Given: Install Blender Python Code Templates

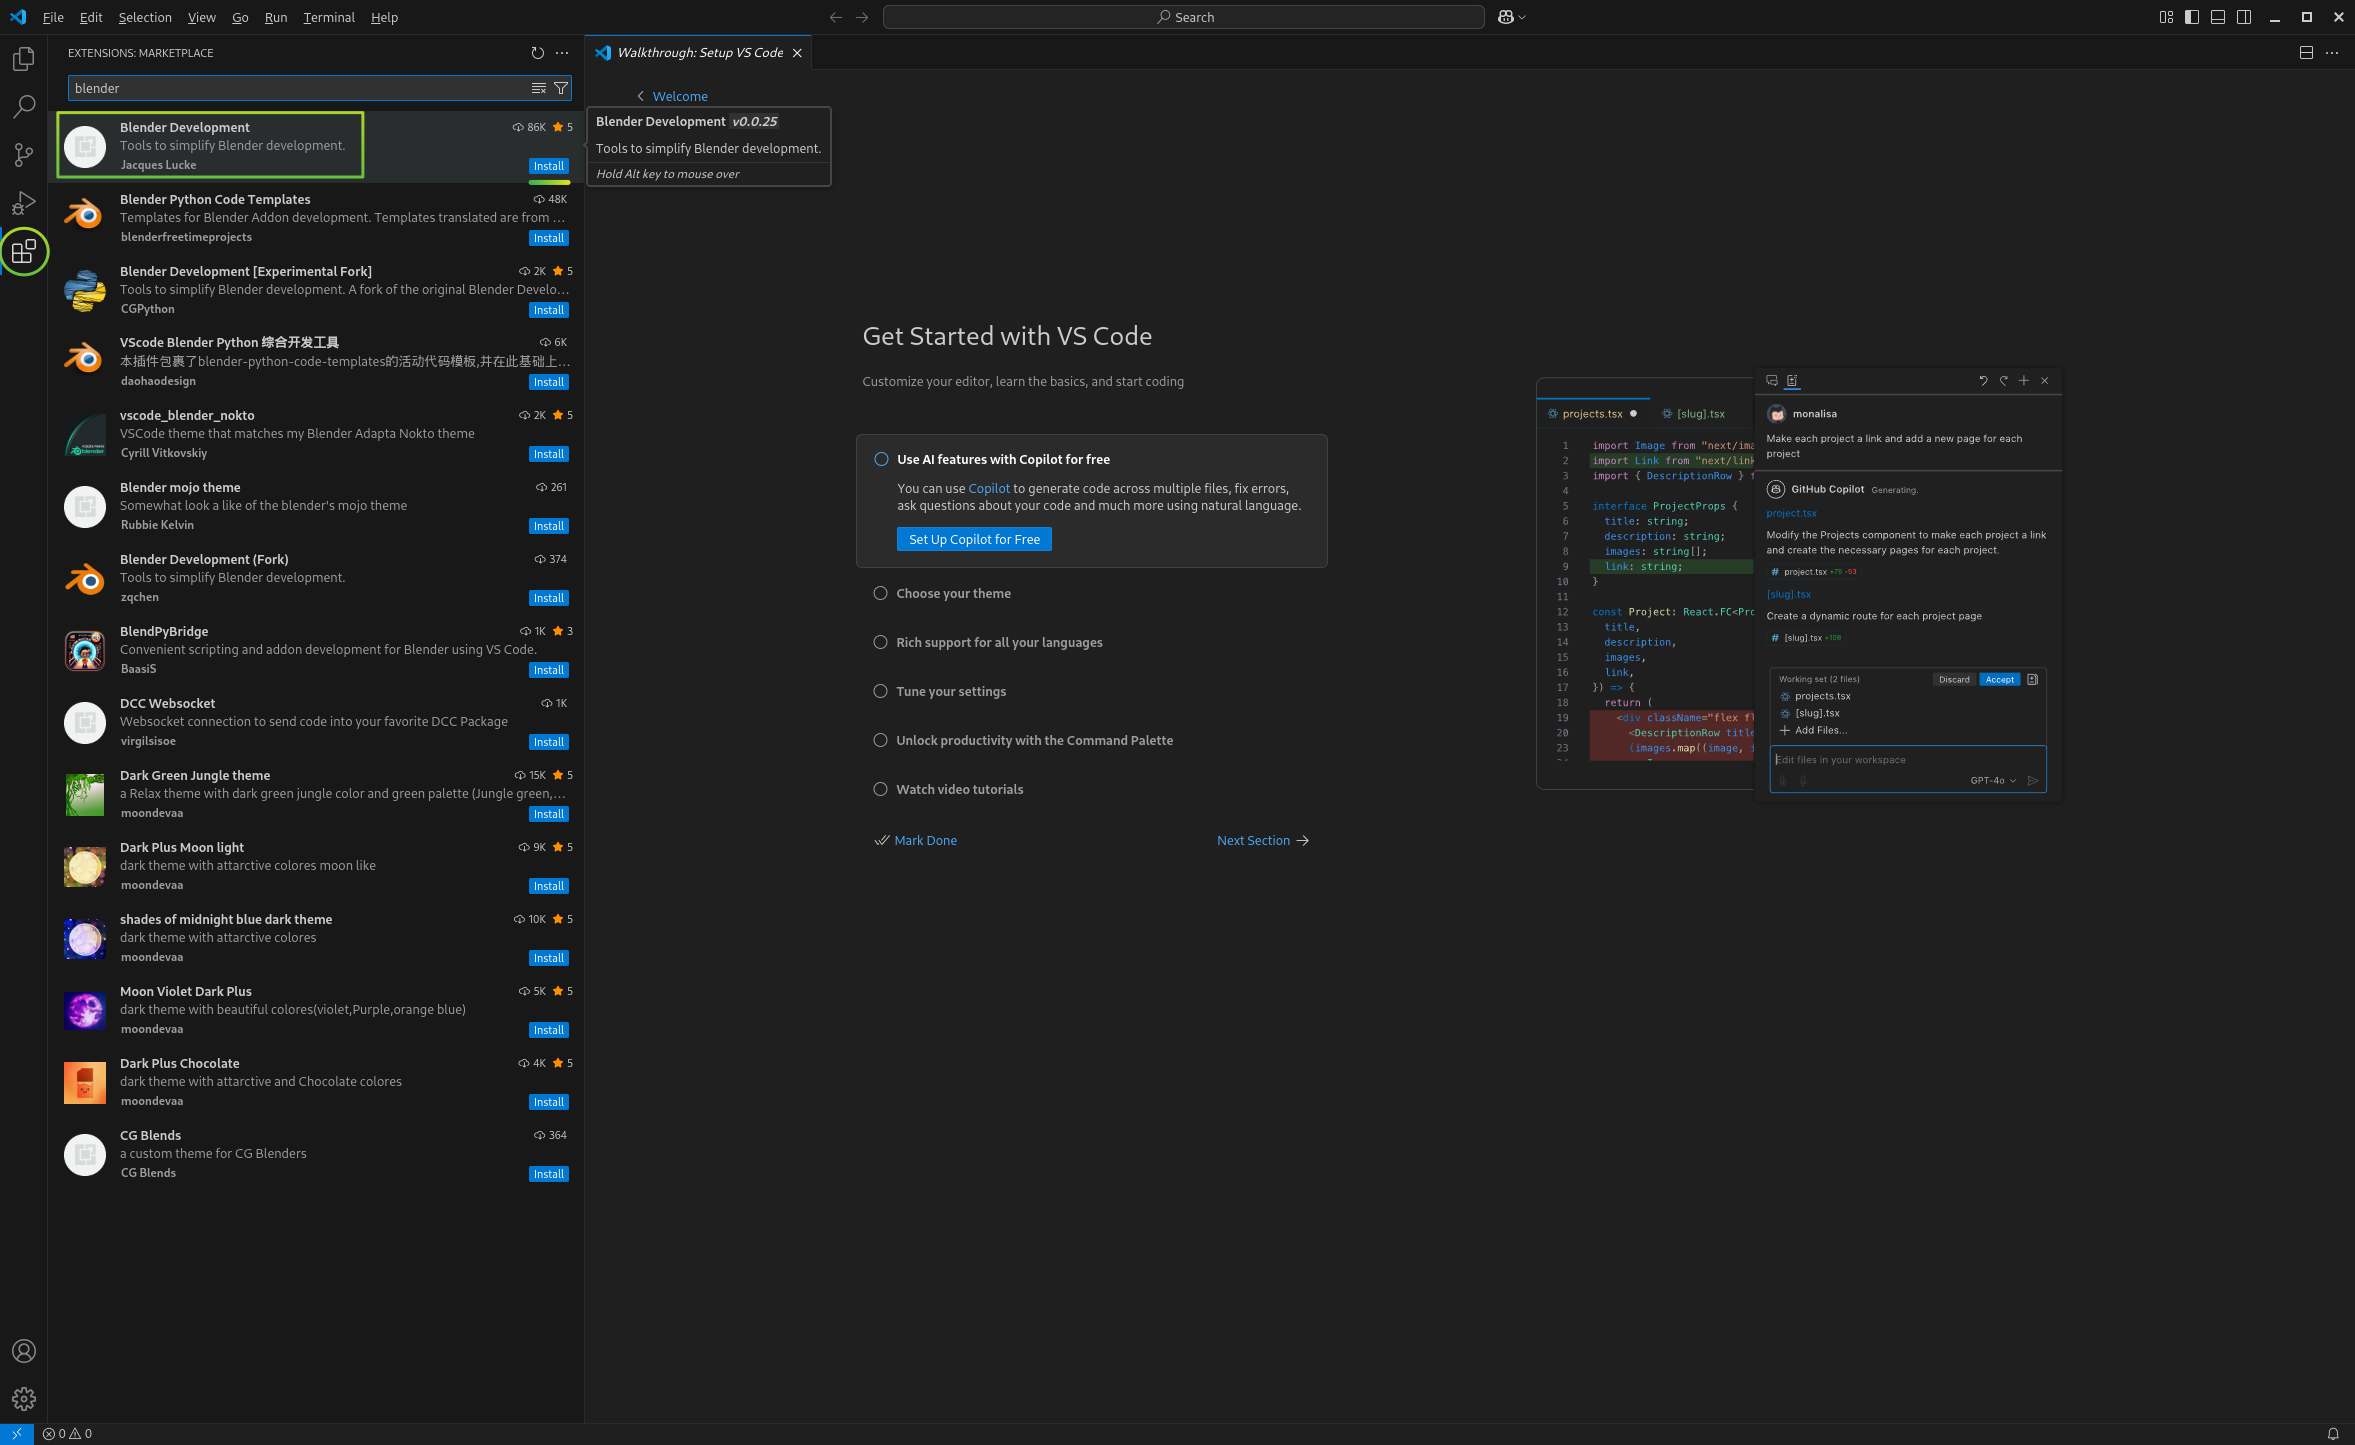Looking at the screenshot, I should click(549, 238).
